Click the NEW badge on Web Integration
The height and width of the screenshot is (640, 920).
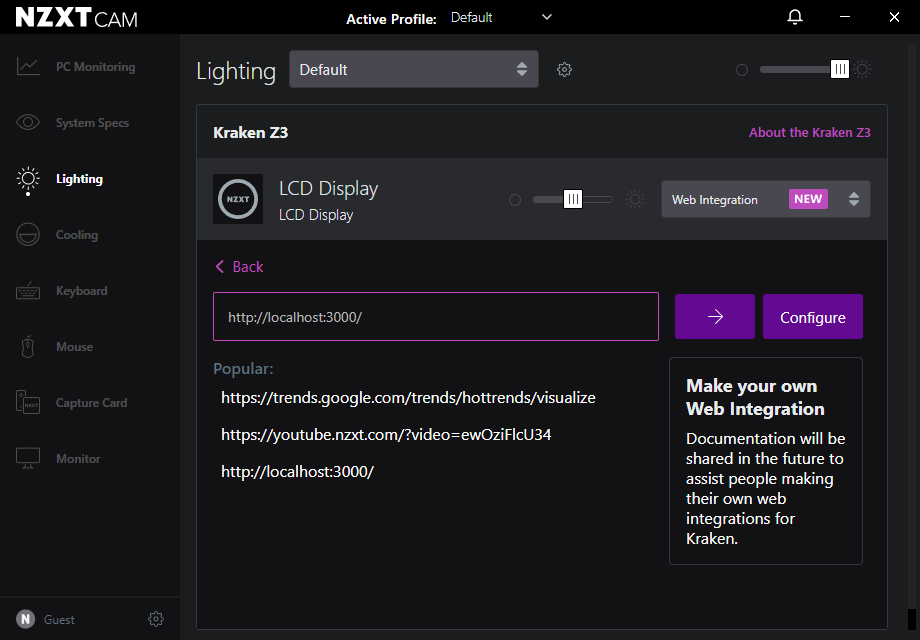pos(808,199)
